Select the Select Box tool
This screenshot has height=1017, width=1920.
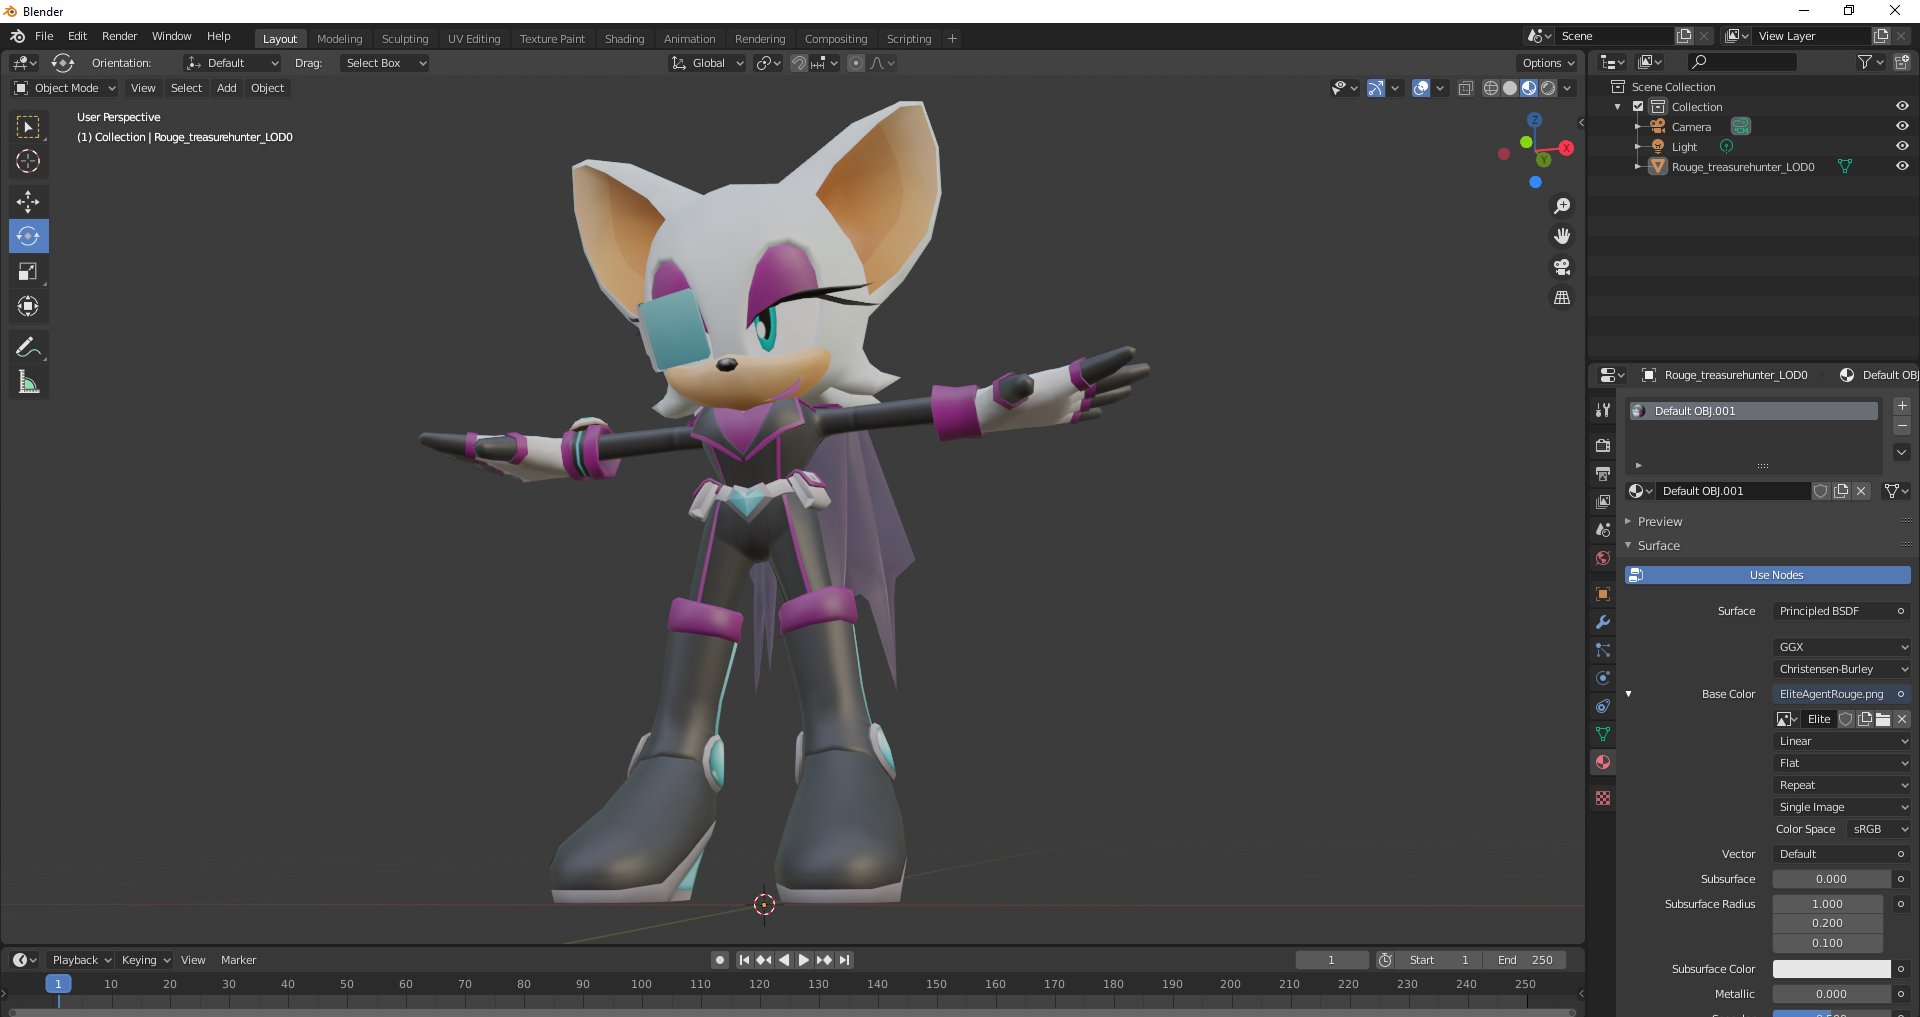[28, 127]
